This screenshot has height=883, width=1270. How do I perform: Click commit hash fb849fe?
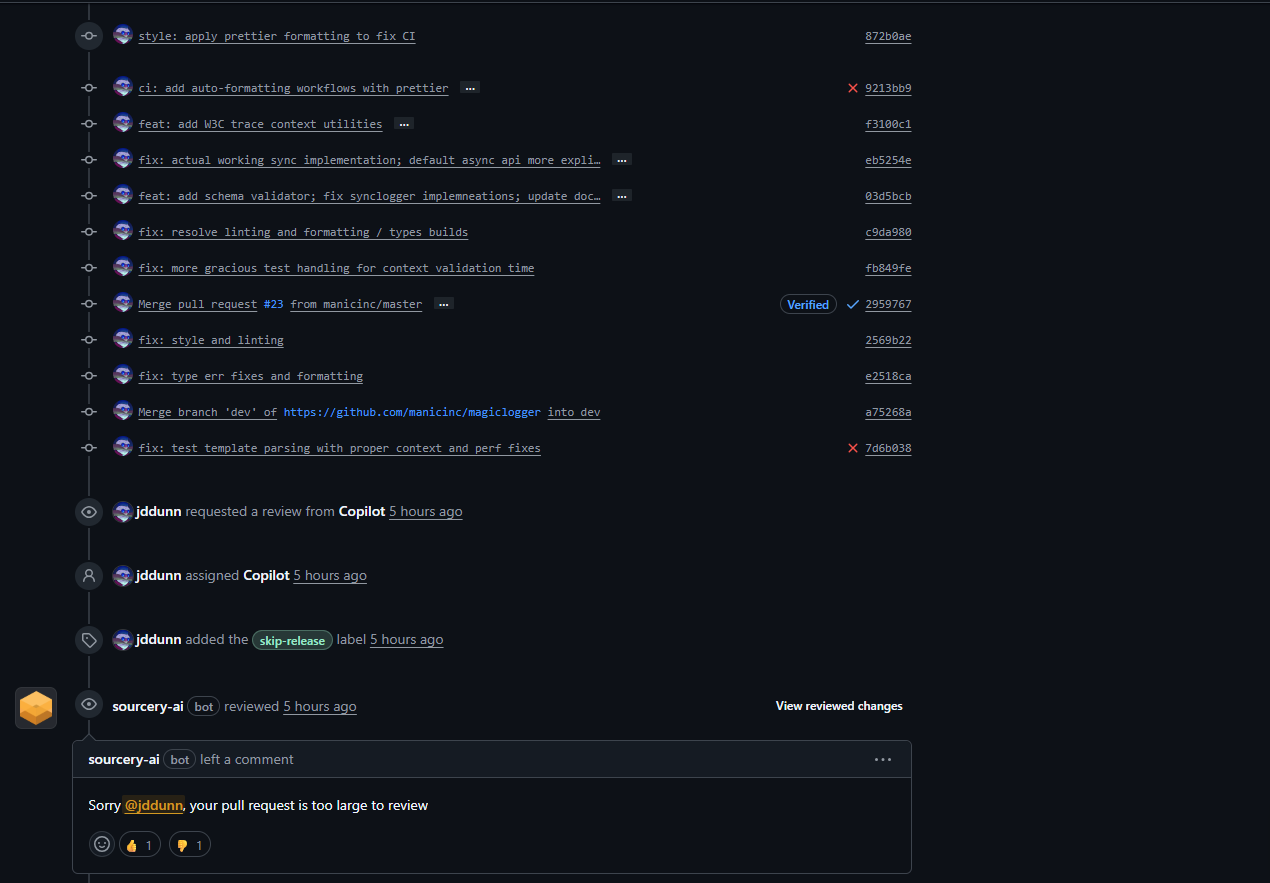(888, 268)
